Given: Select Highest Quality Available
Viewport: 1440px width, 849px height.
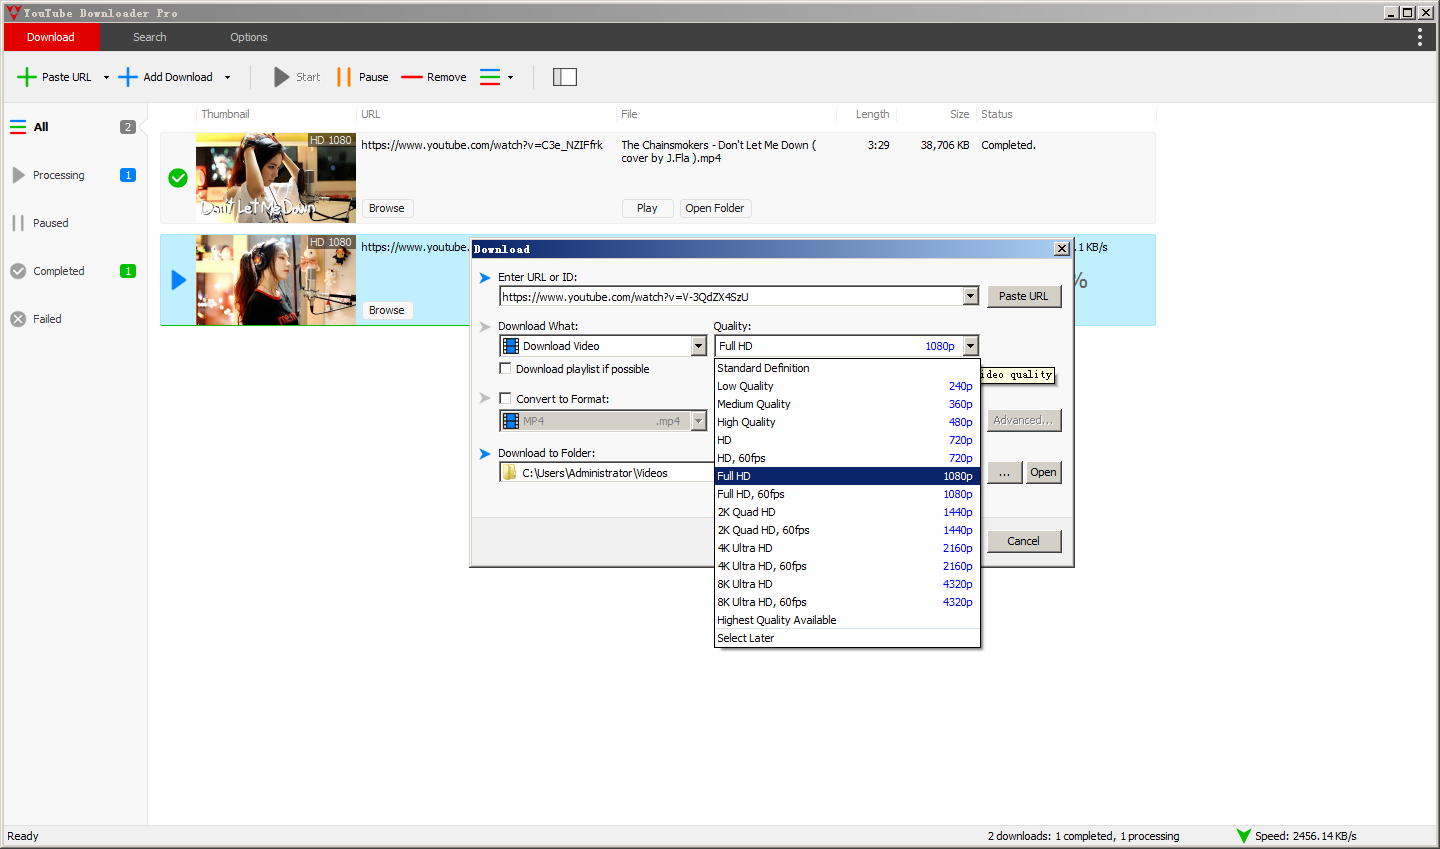Looking at the screenshot, I should [847, 620].
